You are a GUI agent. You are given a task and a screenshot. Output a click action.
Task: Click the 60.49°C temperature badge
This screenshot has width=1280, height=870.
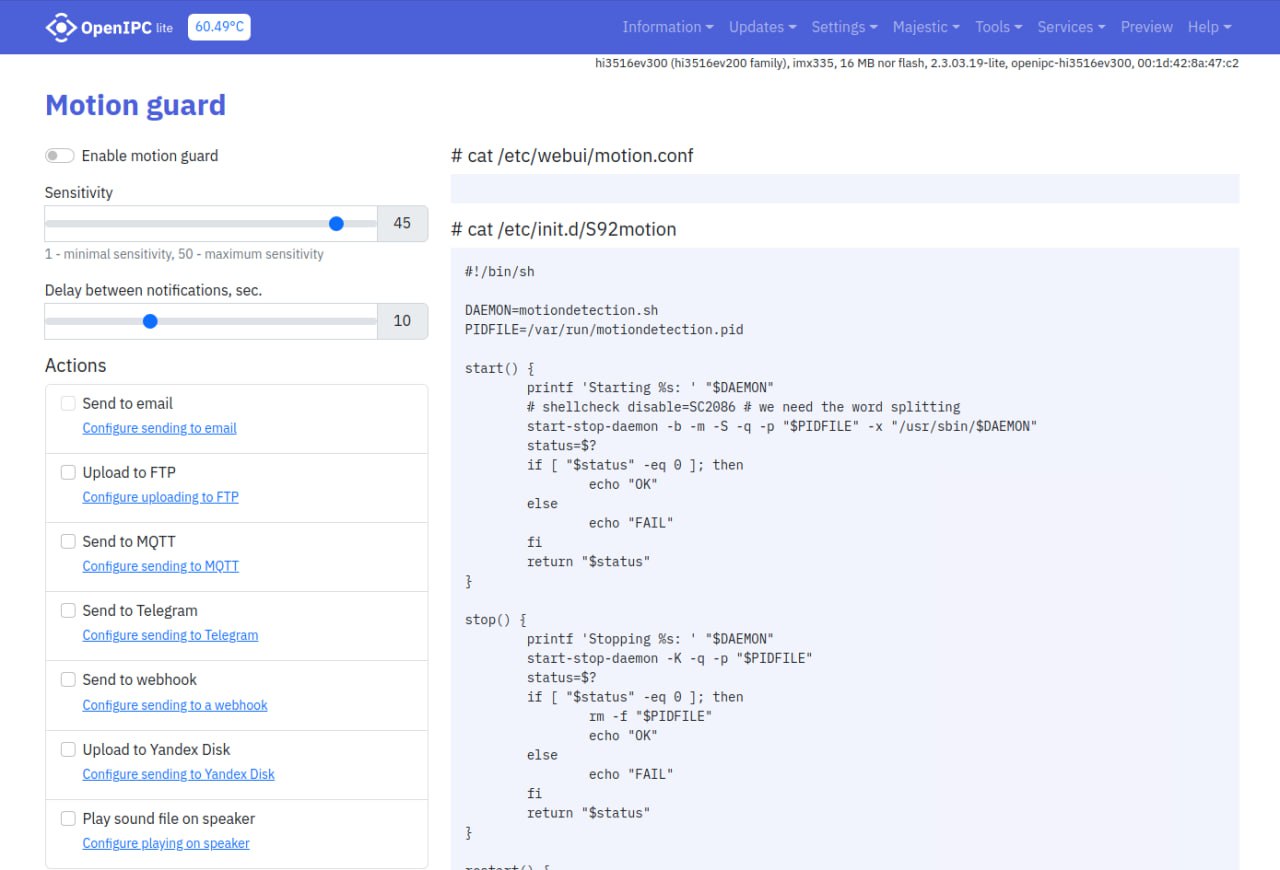point(219,27)
